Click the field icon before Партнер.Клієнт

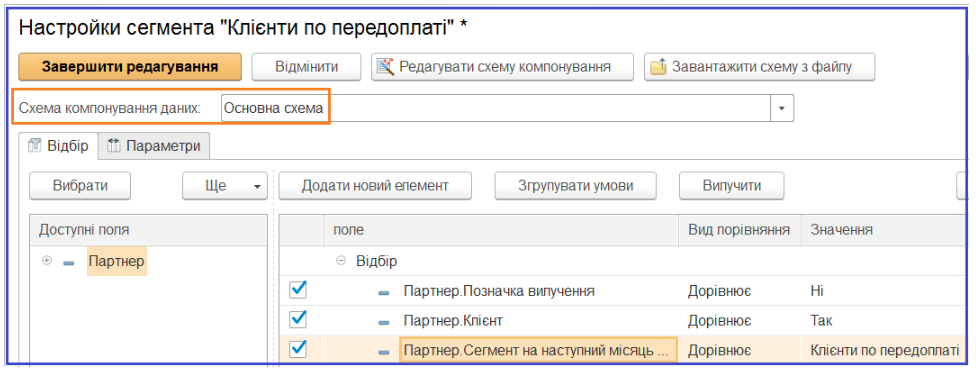tap(384, 322)
